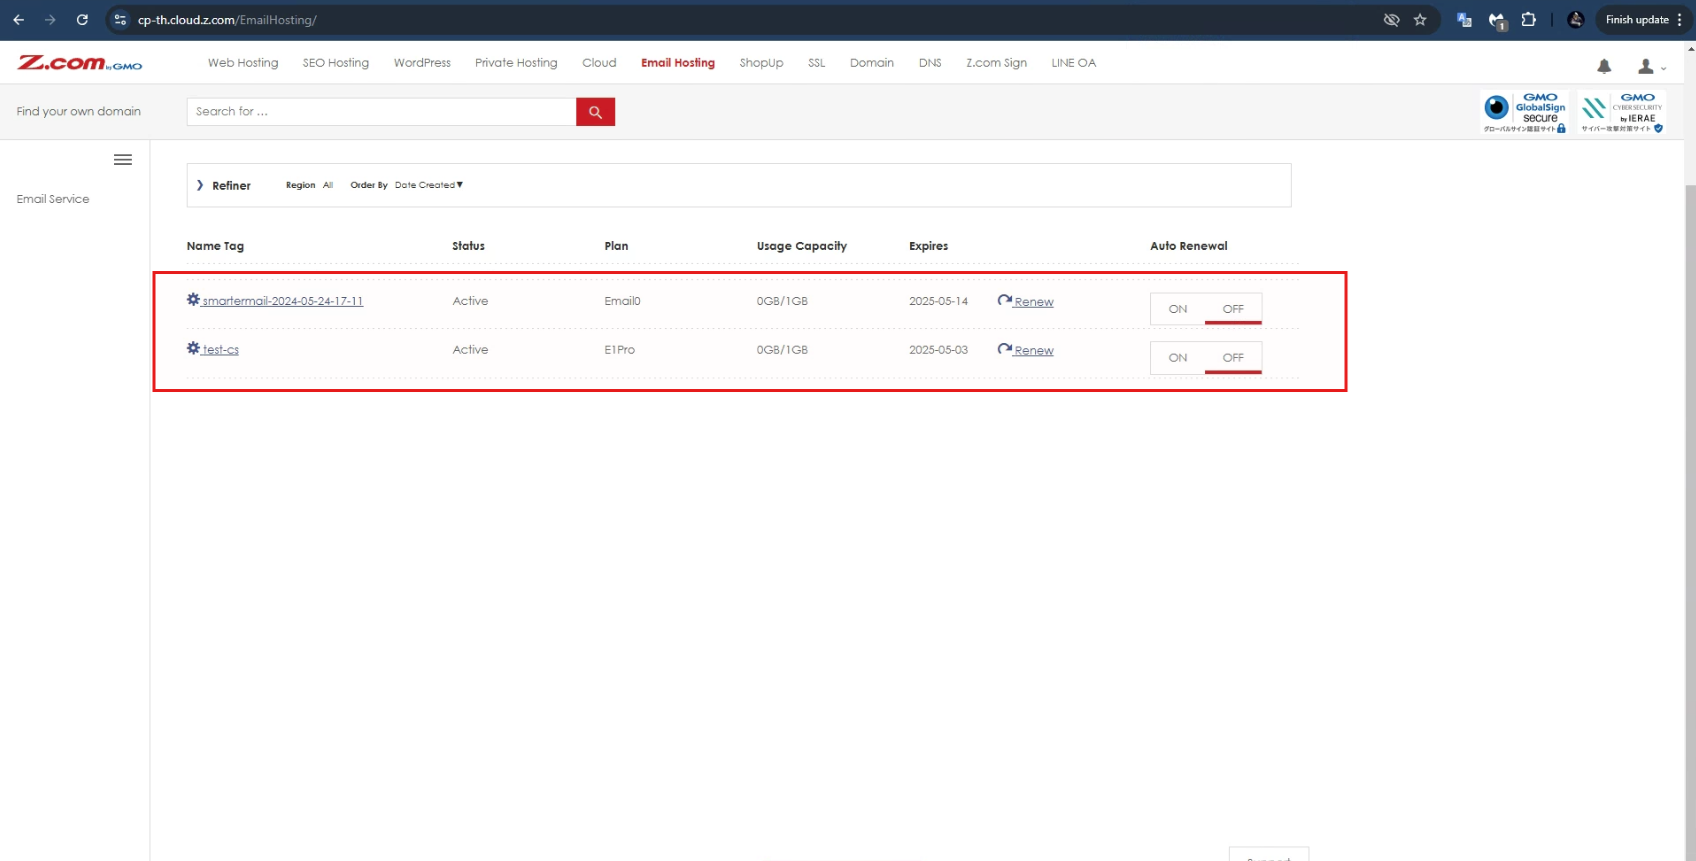This screenshot has width=1696, height=861.
Task: Click Renew link for smartermail service
Action: pos(1034,302)
